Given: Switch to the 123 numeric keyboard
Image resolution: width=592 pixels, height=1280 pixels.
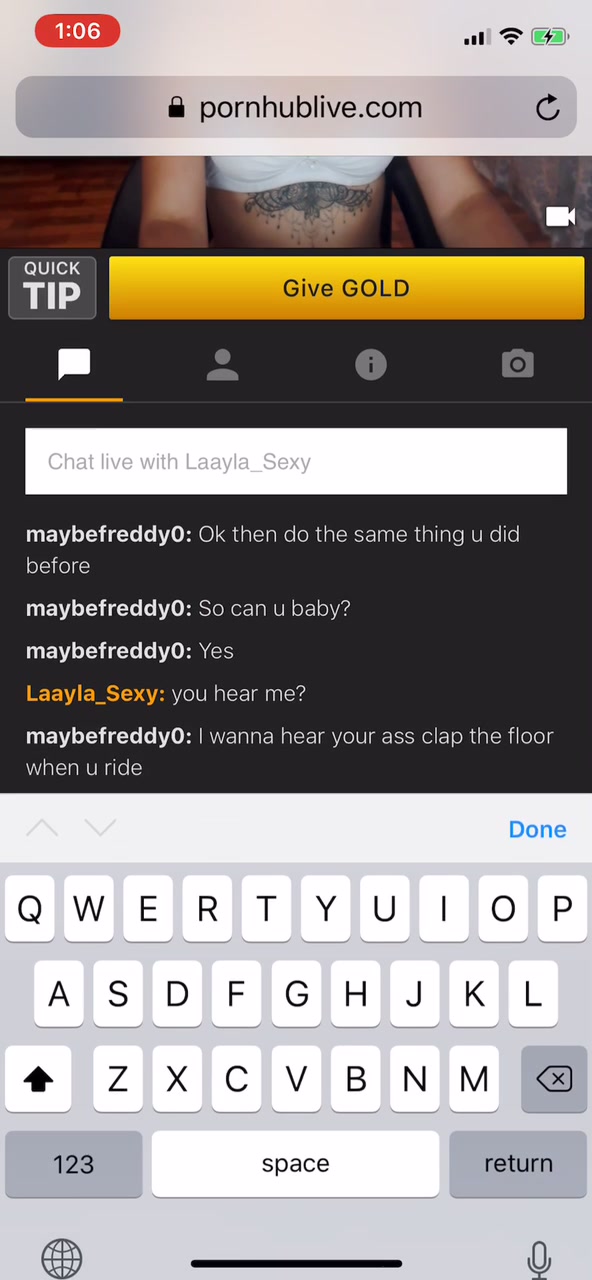Looking at the screenshot, I should click(73, 1164).
